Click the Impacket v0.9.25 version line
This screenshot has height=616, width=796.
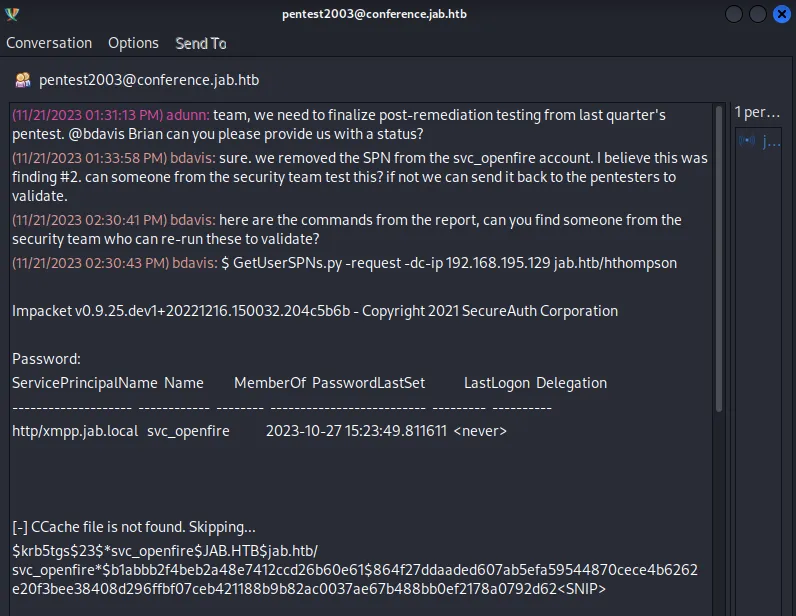315,311
